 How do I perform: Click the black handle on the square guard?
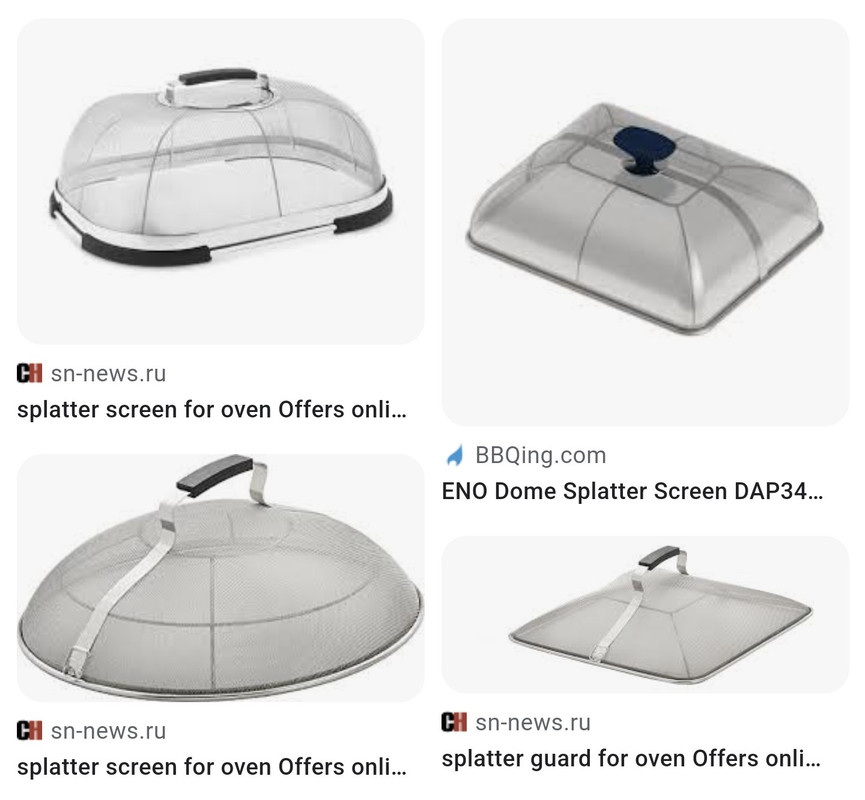pos(659,557)
